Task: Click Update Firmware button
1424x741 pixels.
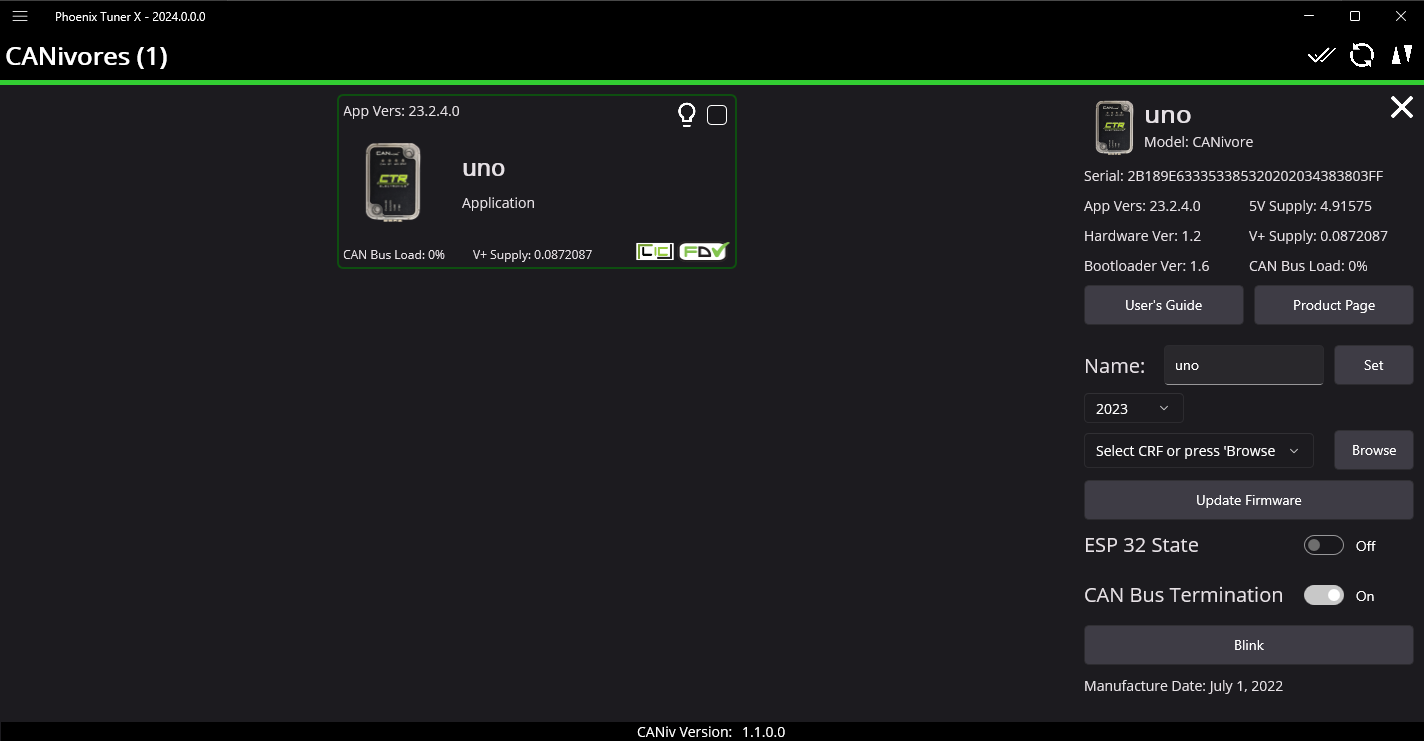Action: (x=1249, y=500)
